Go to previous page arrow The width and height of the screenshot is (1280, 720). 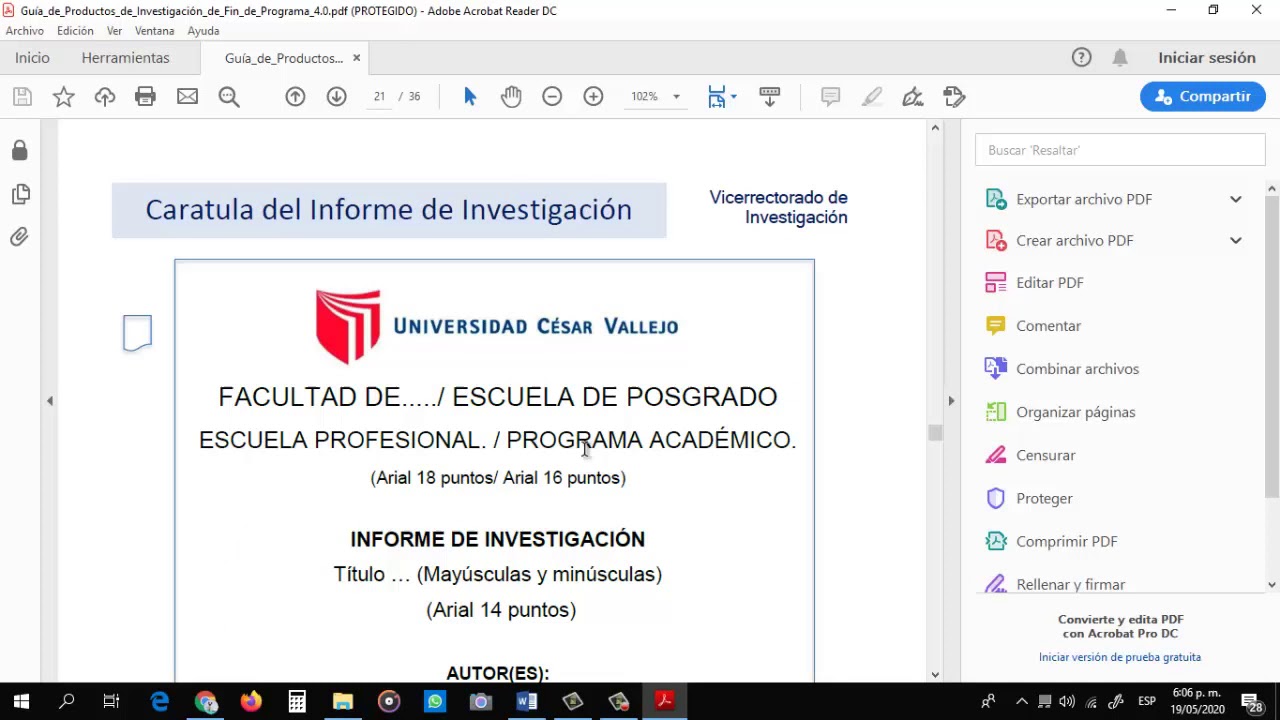pyautogui.click(x=295, y=97)
